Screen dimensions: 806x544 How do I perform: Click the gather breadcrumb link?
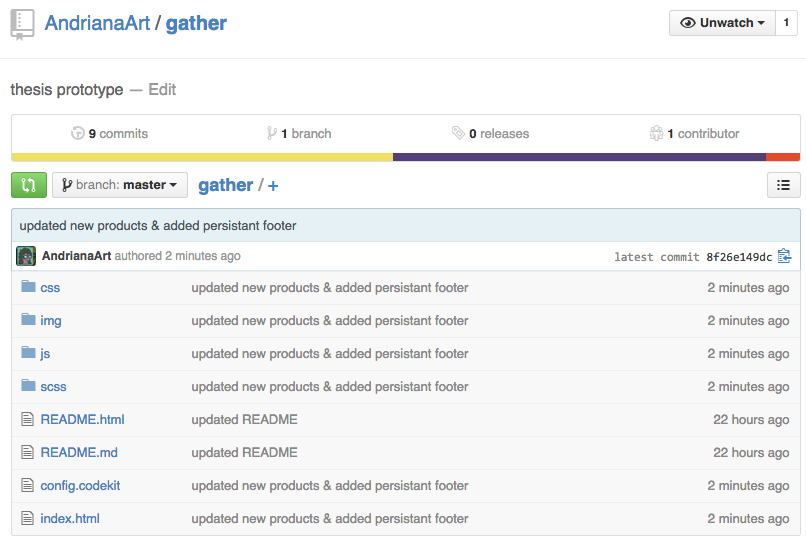point(226,185)
